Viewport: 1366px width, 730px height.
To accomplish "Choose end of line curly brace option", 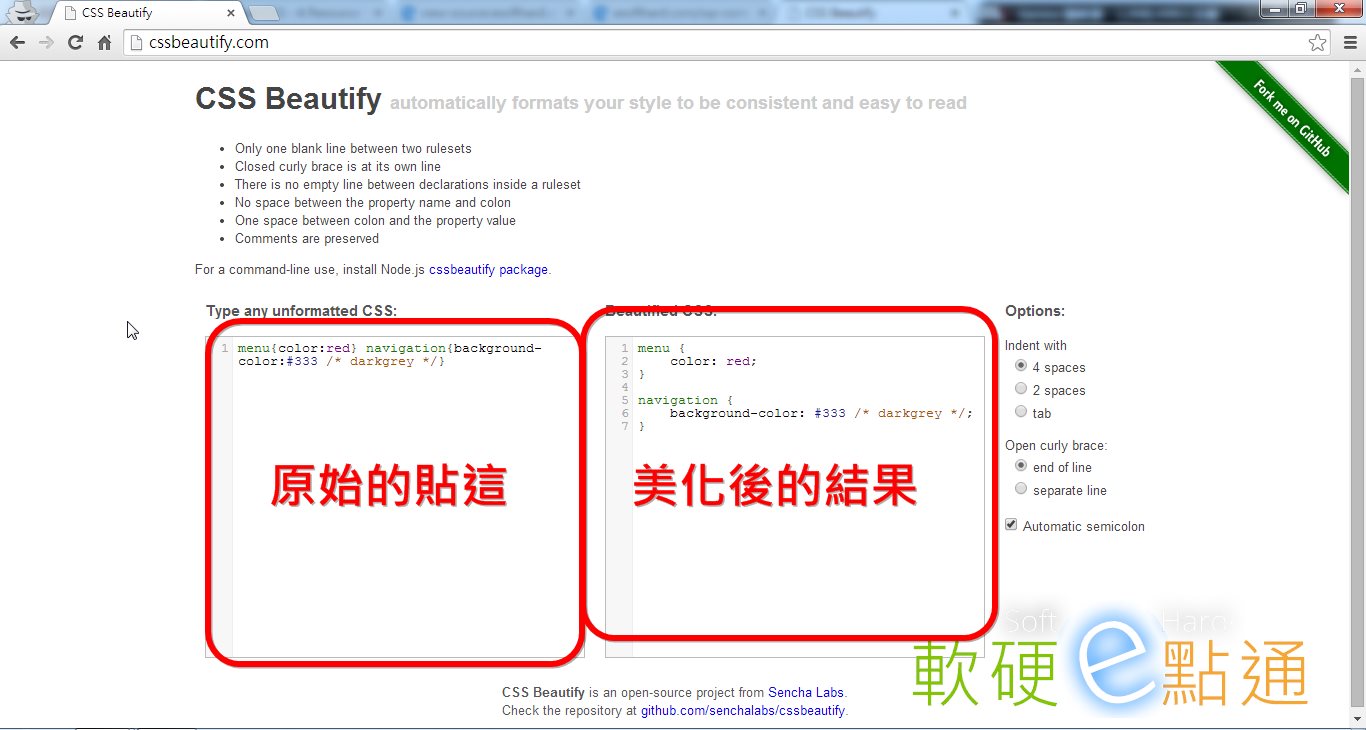I will [1021, 466].
